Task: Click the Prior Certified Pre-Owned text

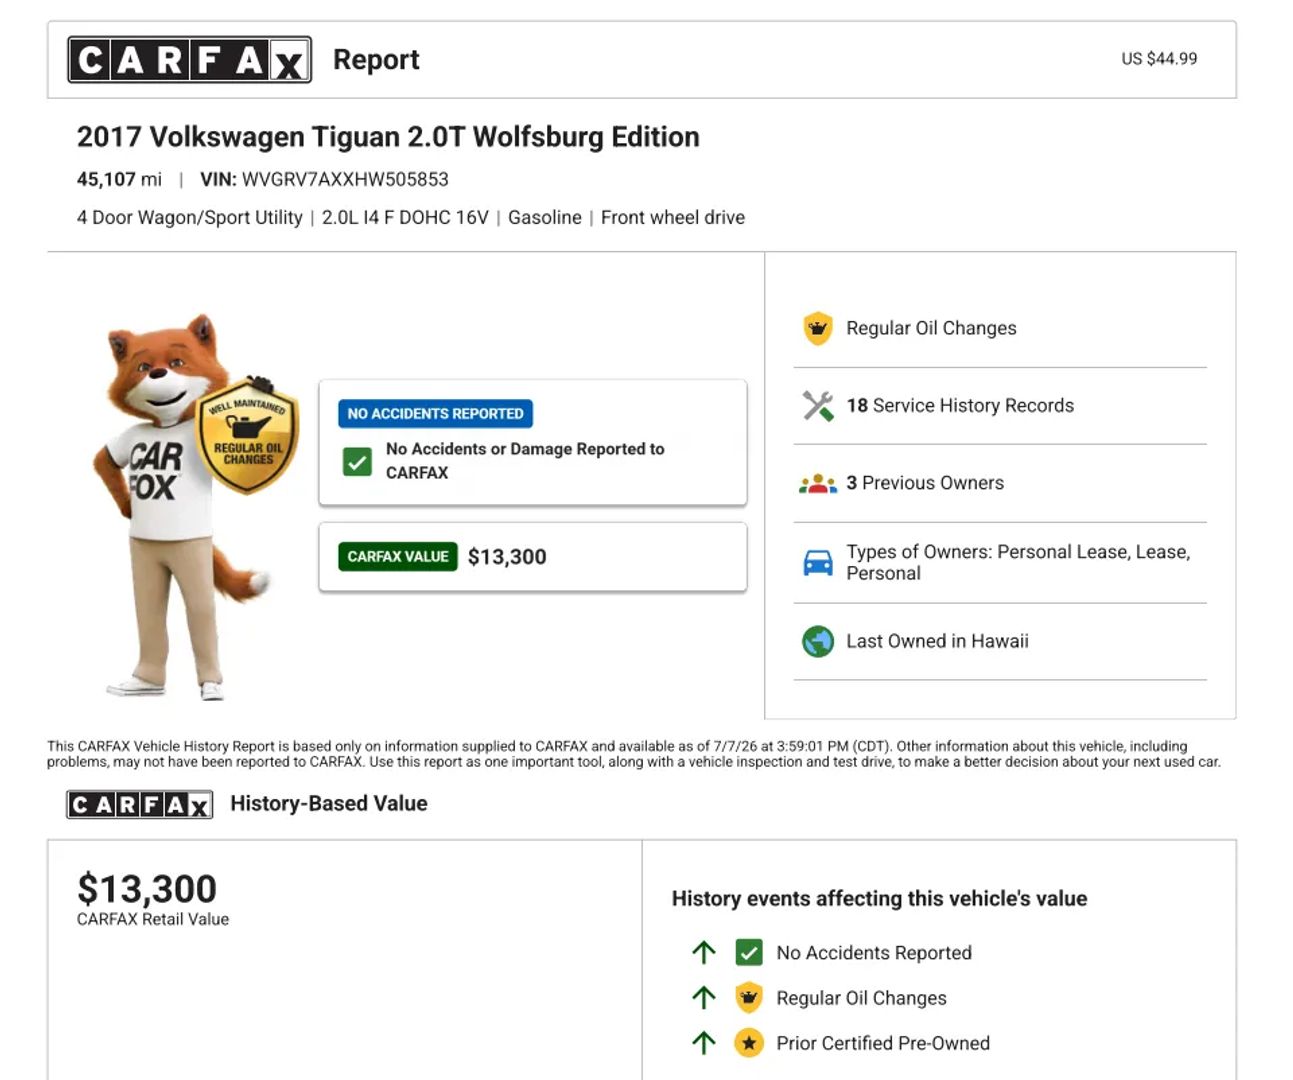Action: pyautogui.click(x=883, y=1043)
